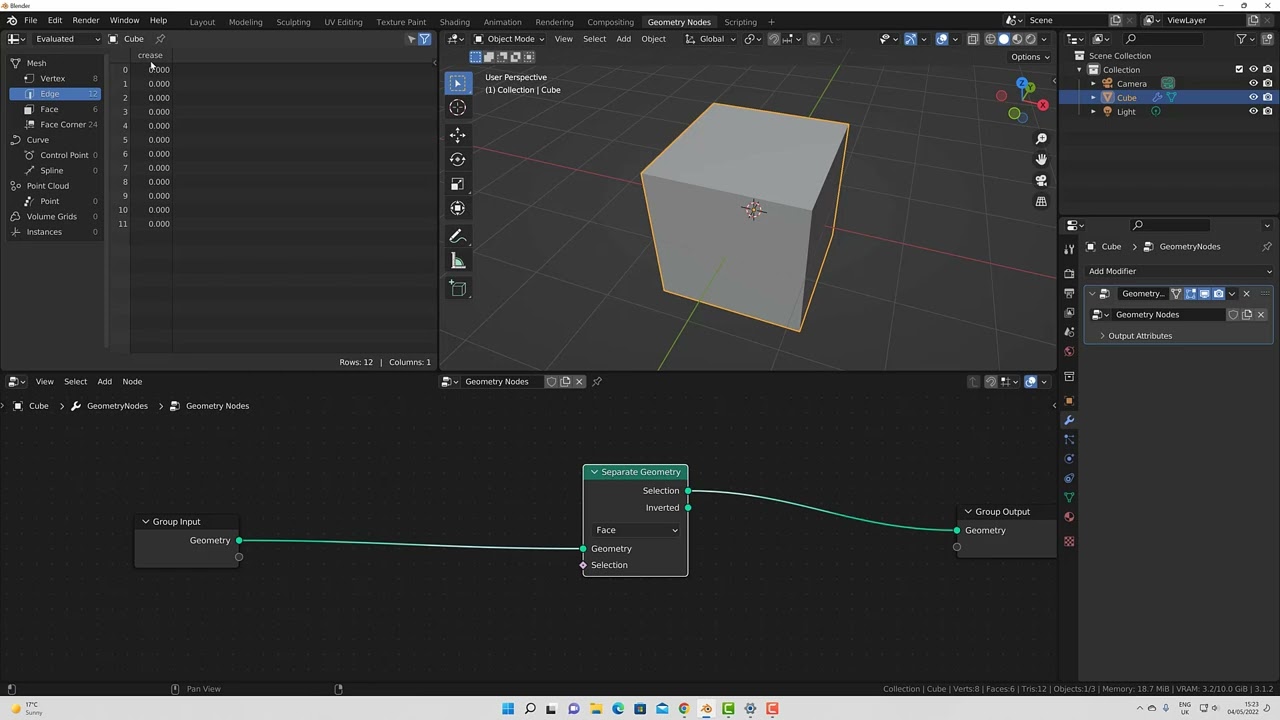Viewport: 1280px width, 720px height.
Task: Toggle X-Ray view in the viewport
Action: [x=973, y=39]
